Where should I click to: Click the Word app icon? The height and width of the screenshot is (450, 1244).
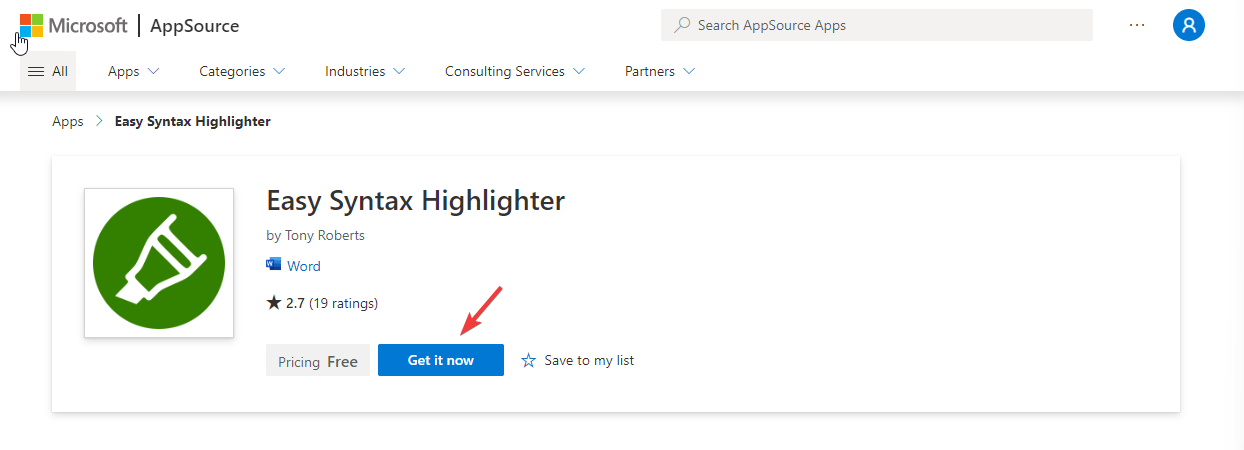[x=274, y=265]
